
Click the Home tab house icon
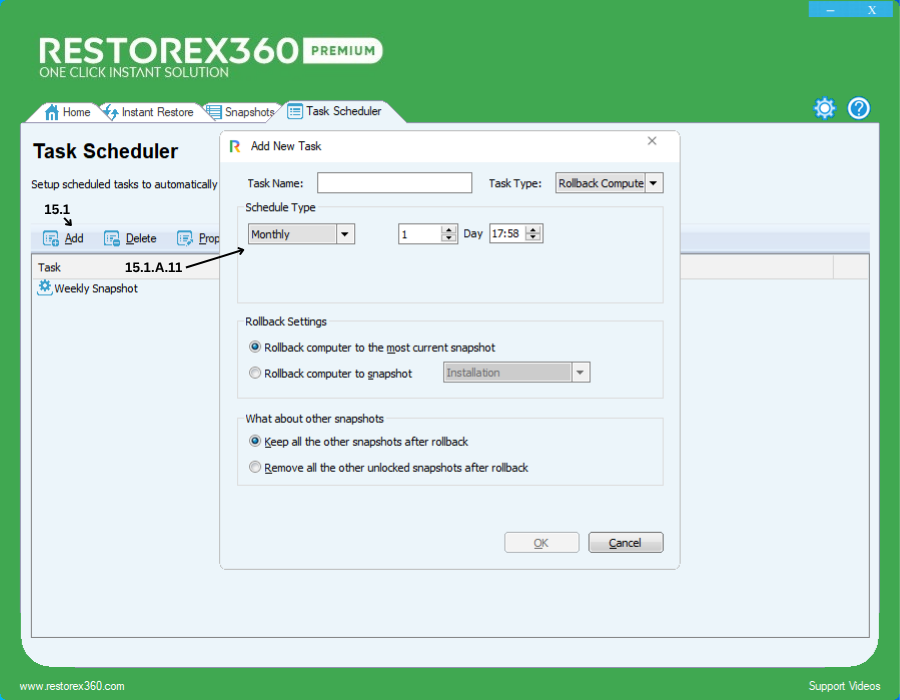pyautogui.click(x=52, y=112)
